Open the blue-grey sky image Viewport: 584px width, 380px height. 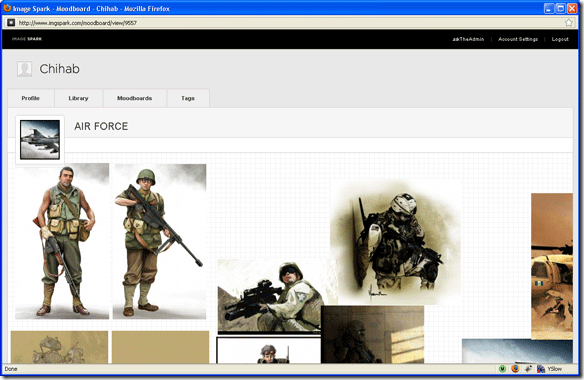pyautogui.click(x=517, y=351)
